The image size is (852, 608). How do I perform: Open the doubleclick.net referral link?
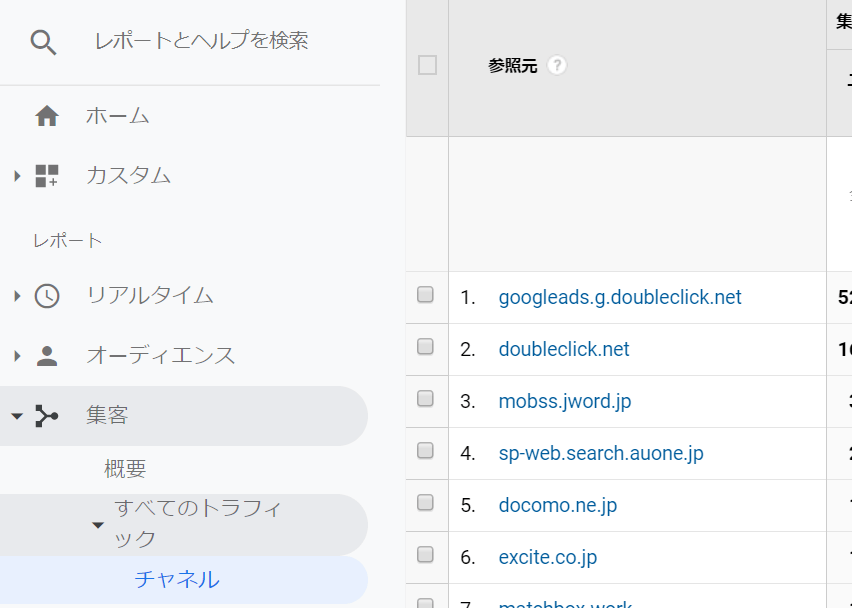pyautogui.click(x=564, y=349)
